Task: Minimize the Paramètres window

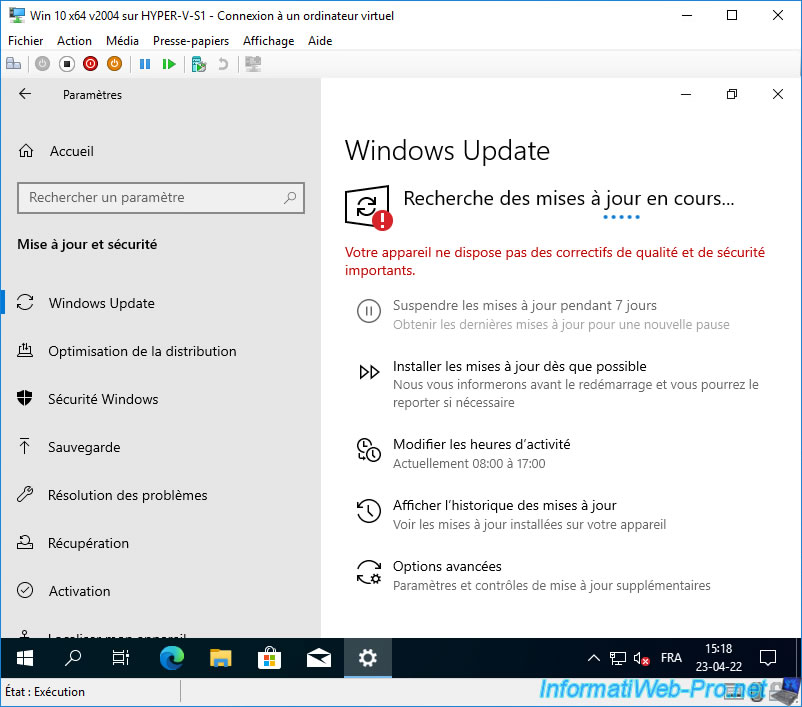Action: pos(686,94)
